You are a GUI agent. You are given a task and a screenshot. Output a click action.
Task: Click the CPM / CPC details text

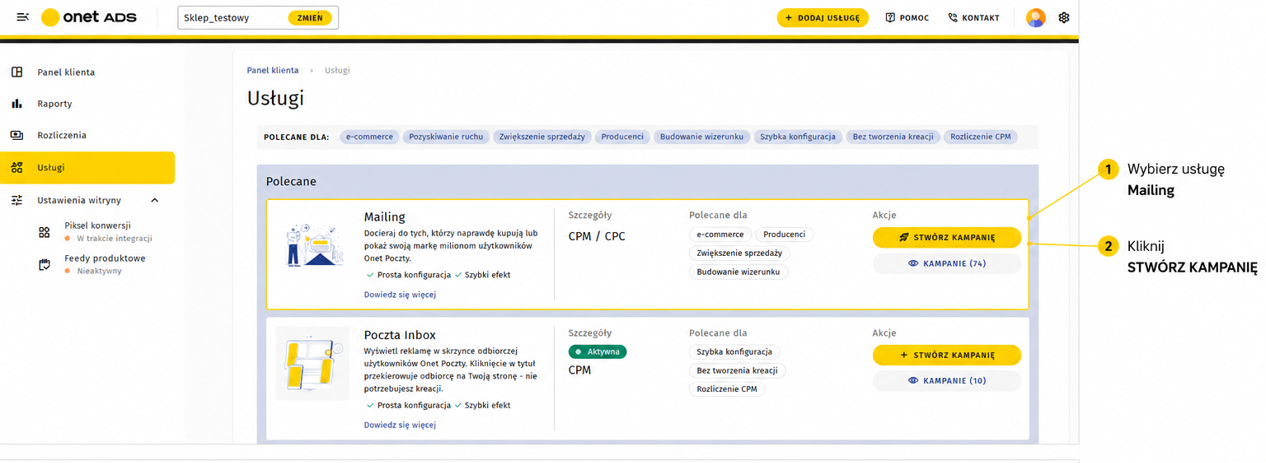(x=597, y=236)
